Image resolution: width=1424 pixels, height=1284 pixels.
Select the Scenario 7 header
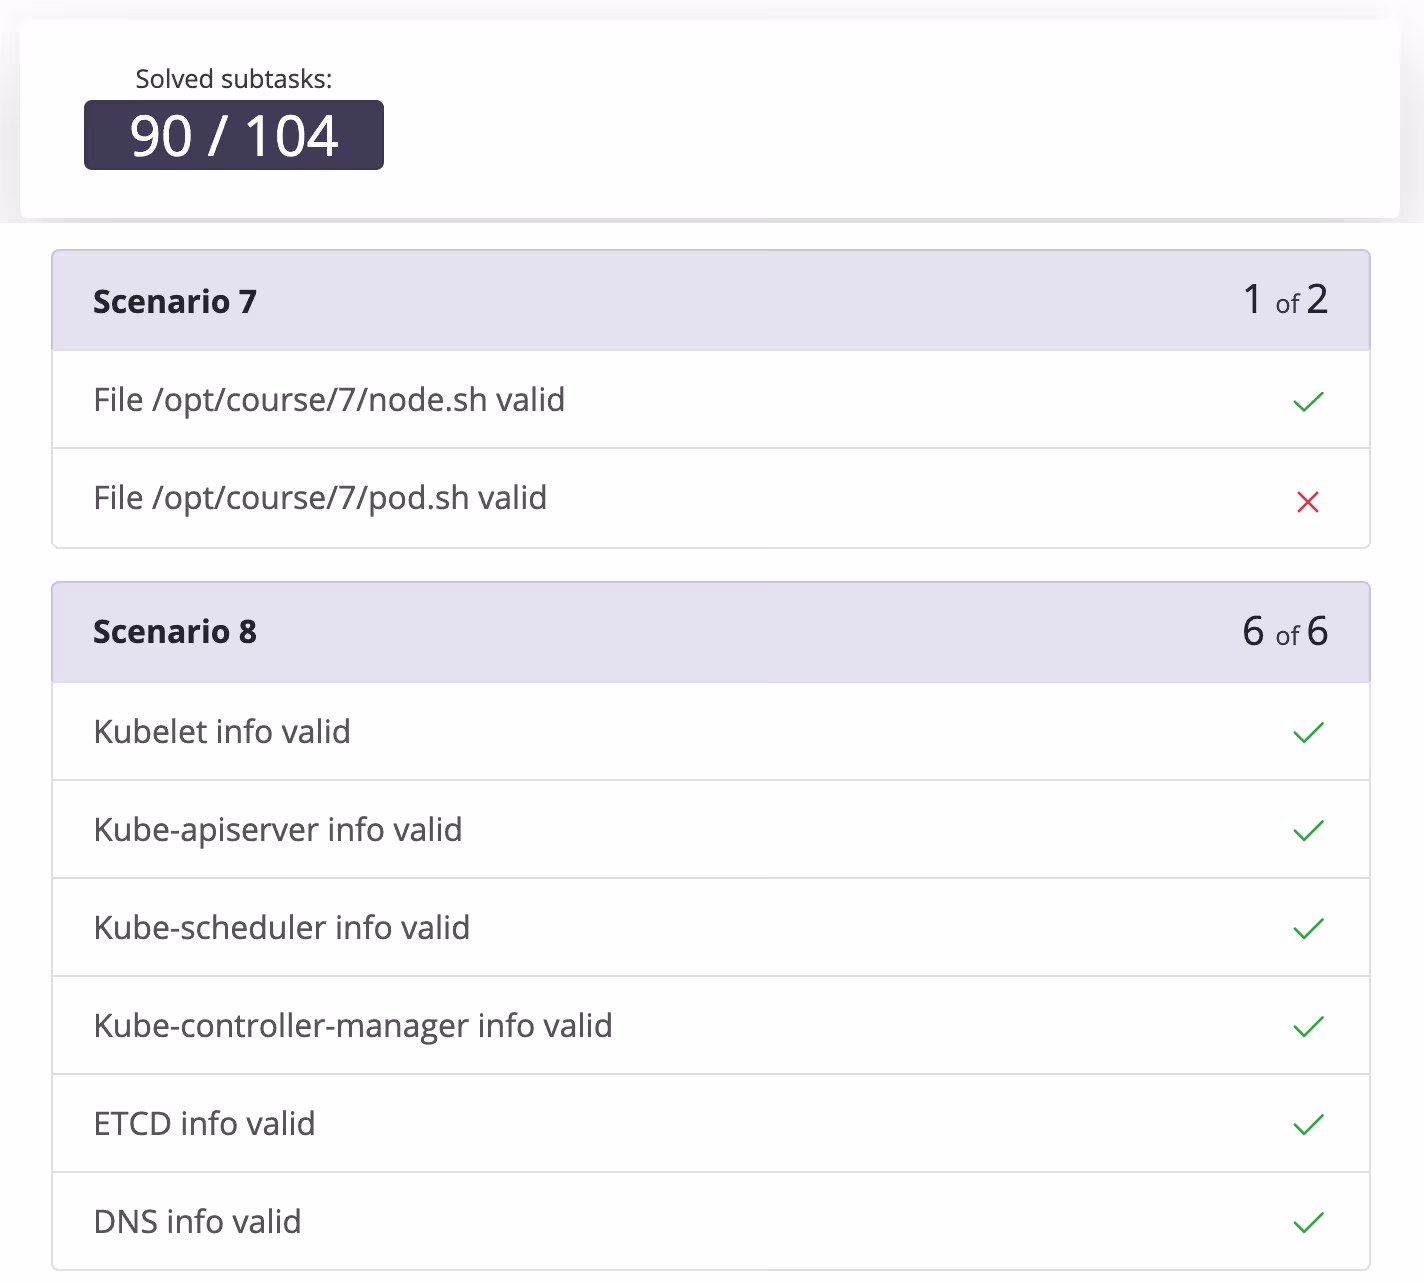[x=175, y=301]
